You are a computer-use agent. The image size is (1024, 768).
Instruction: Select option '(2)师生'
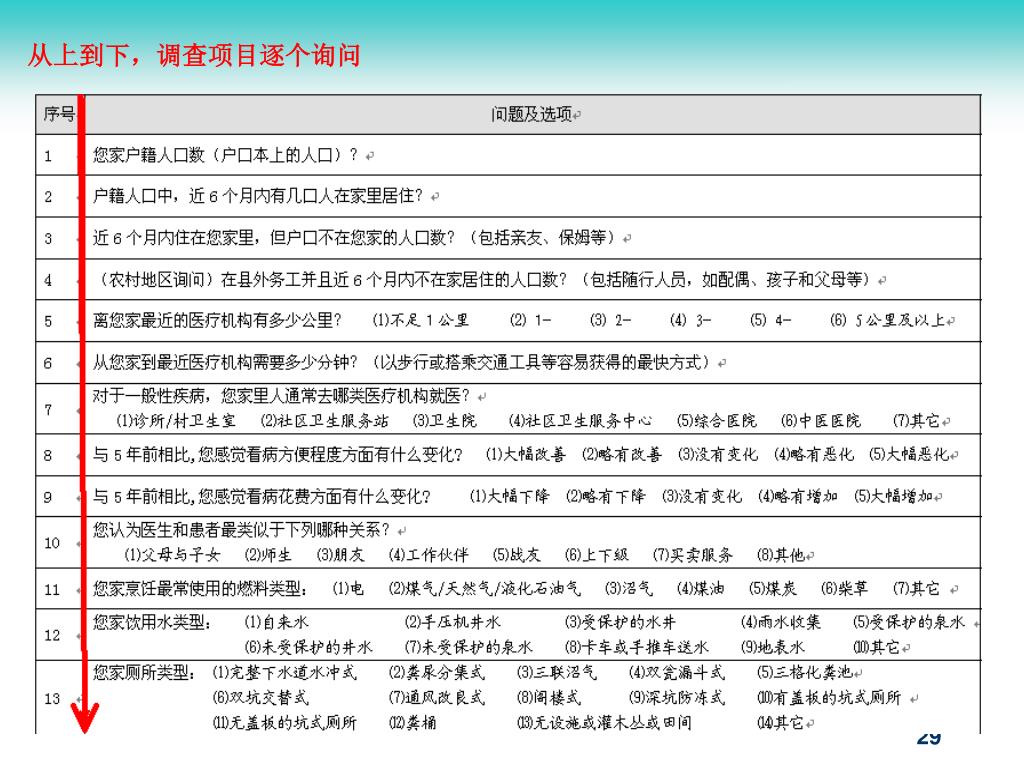268,555
